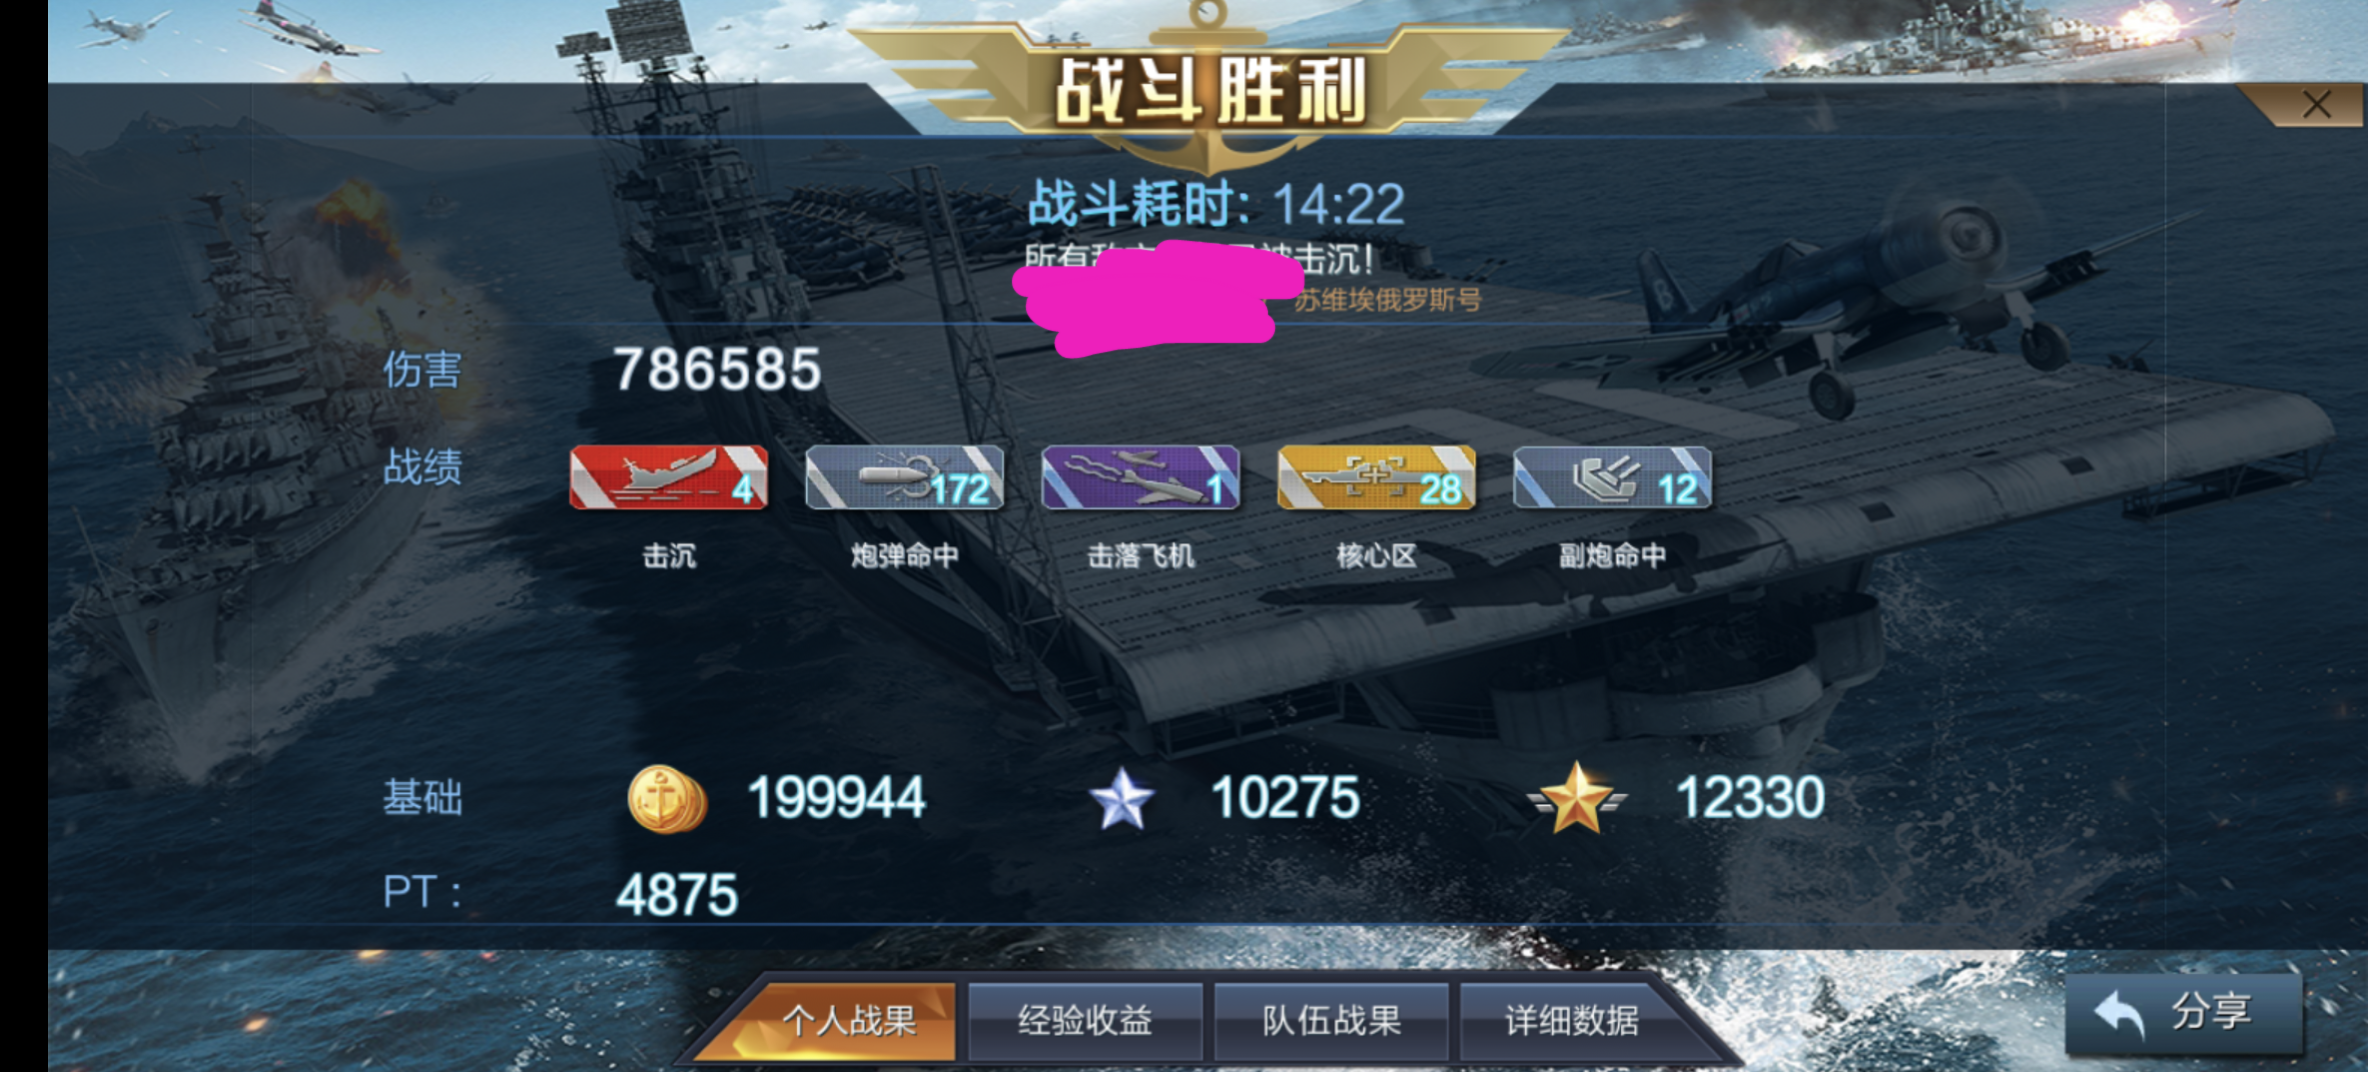Select the gold citadel hits badge
2368x1072 pixels.
tap(1377, 478)
